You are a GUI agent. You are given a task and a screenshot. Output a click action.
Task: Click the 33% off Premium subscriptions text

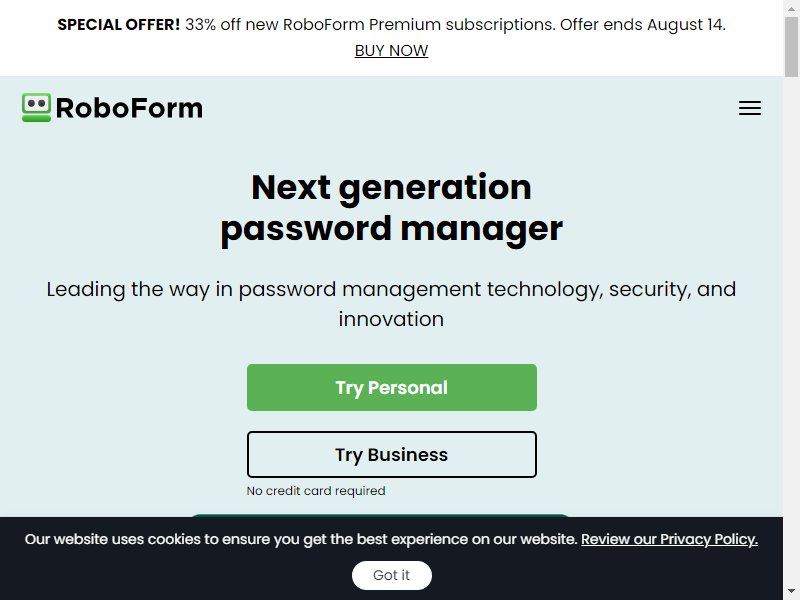point(370,24)
